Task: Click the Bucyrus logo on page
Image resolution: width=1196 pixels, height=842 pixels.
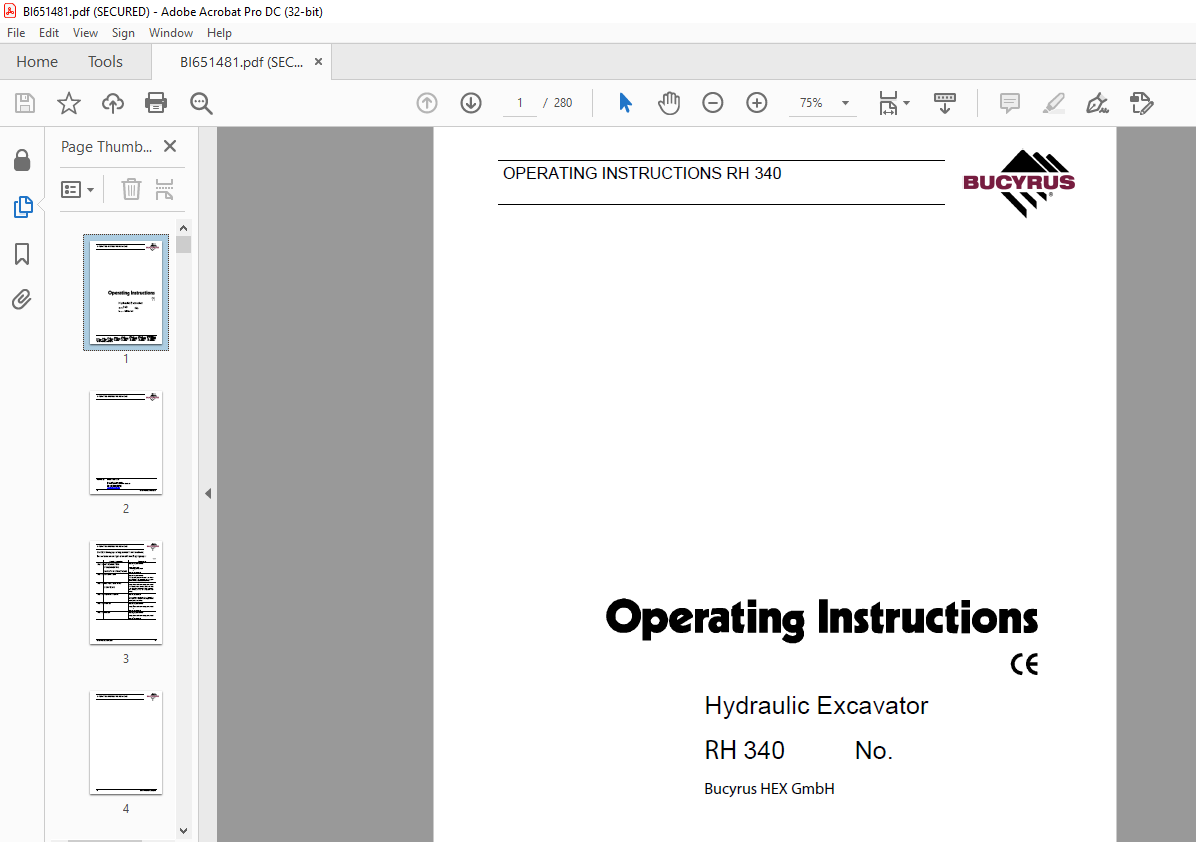Action: click(x=1019, y=183)
